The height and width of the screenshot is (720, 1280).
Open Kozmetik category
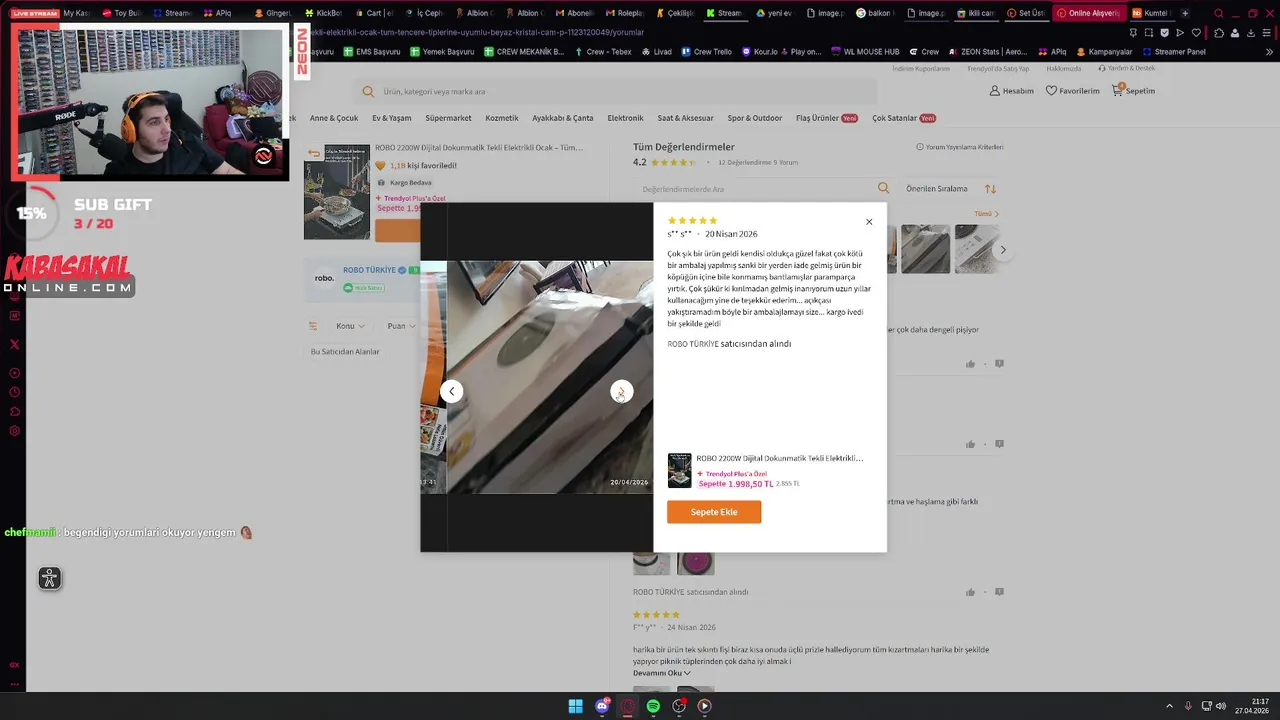pyautogui.click(x=502, y=118)
